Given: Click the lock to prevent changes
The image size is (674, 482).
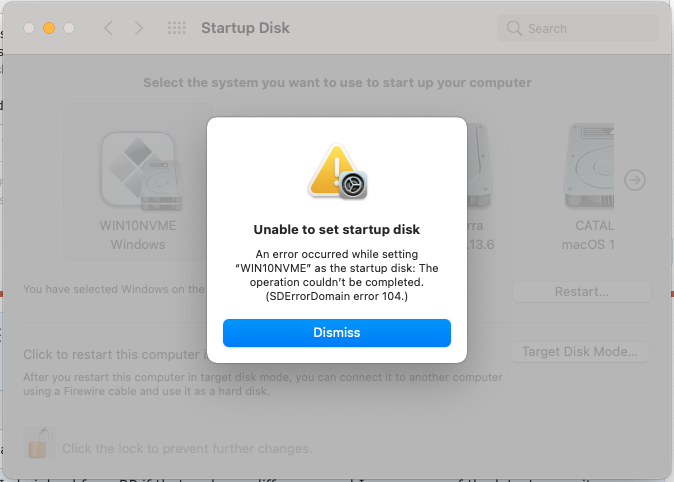Looking at the screenshot, I should [39, 442].
